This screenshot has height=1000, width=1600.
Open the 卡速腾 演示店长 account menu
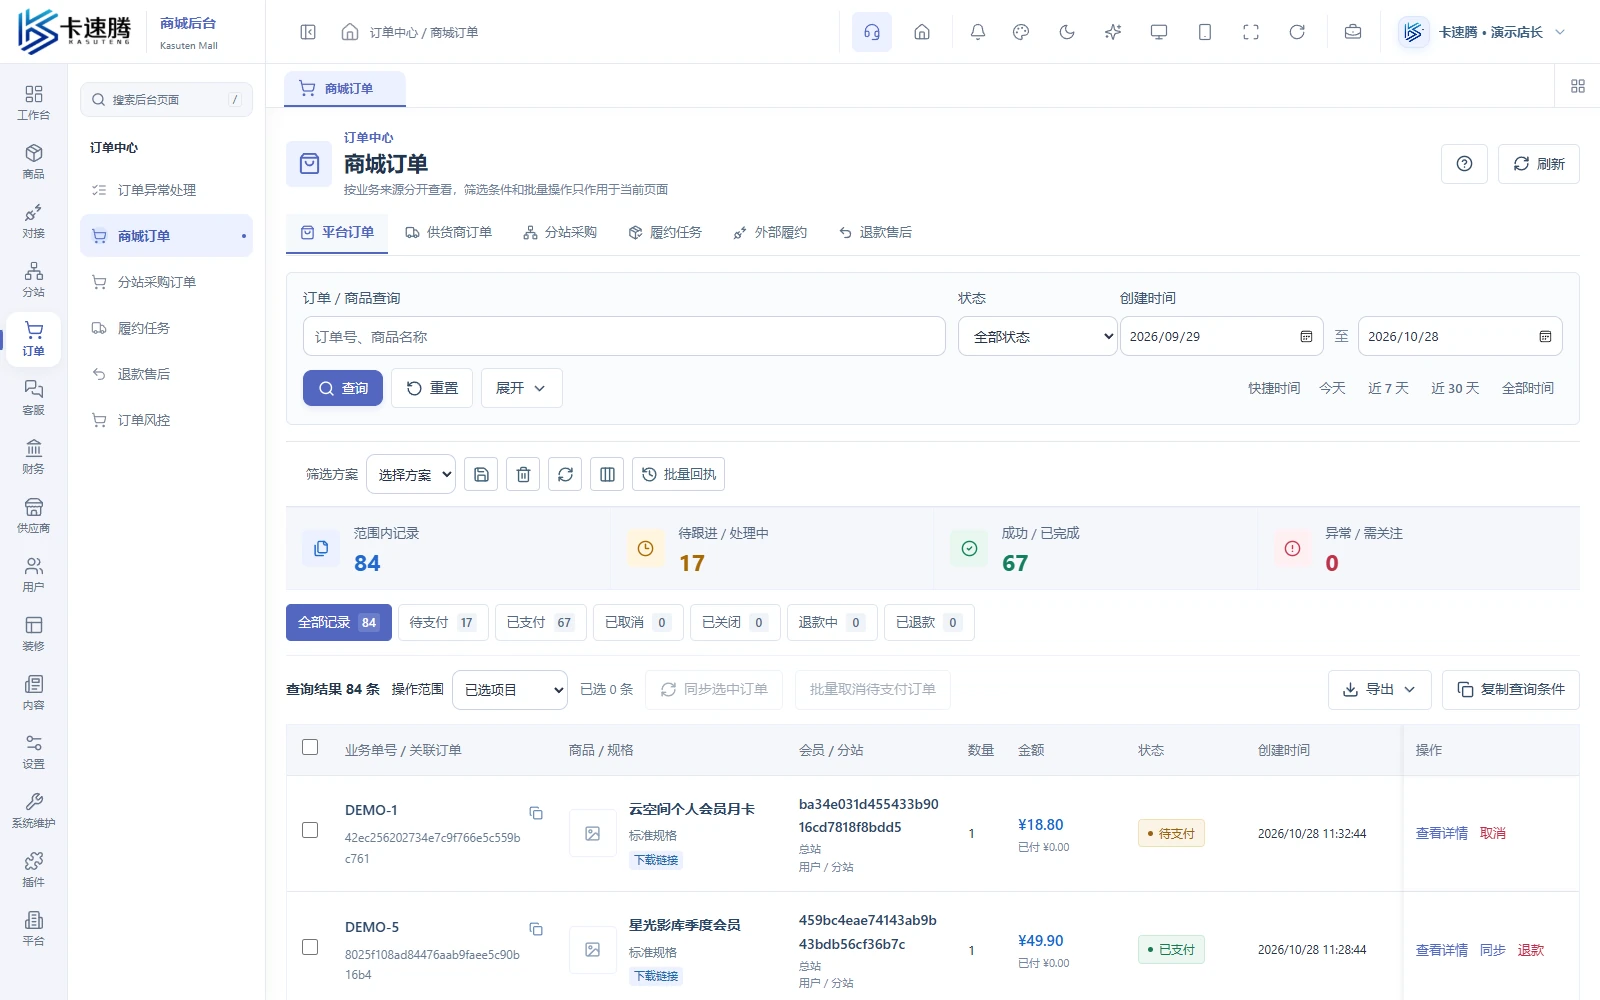pyautogui.click(x=1482, y=32)
